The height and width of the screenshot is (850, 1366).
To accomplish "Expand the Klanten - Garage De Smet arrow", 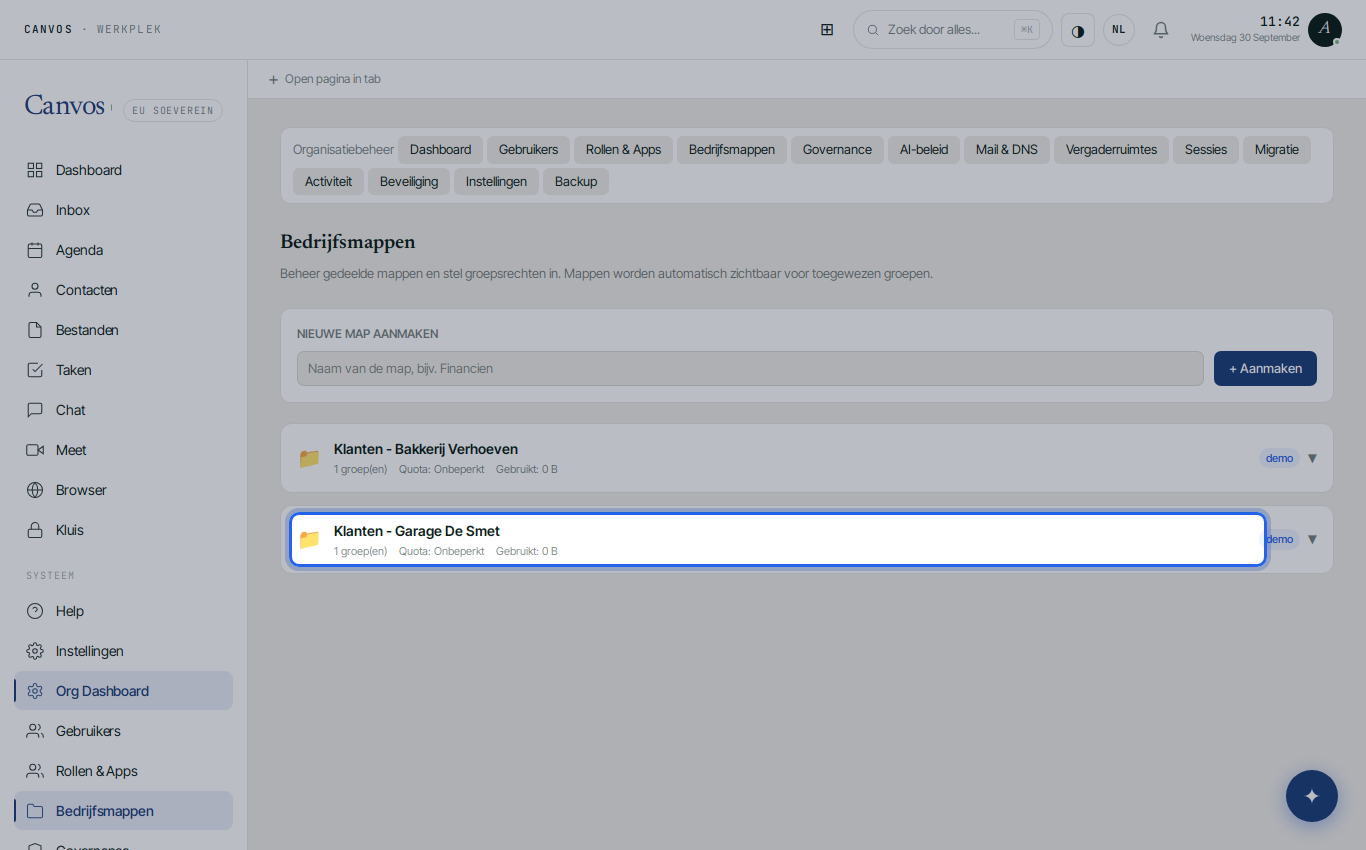I will 1312,539.
